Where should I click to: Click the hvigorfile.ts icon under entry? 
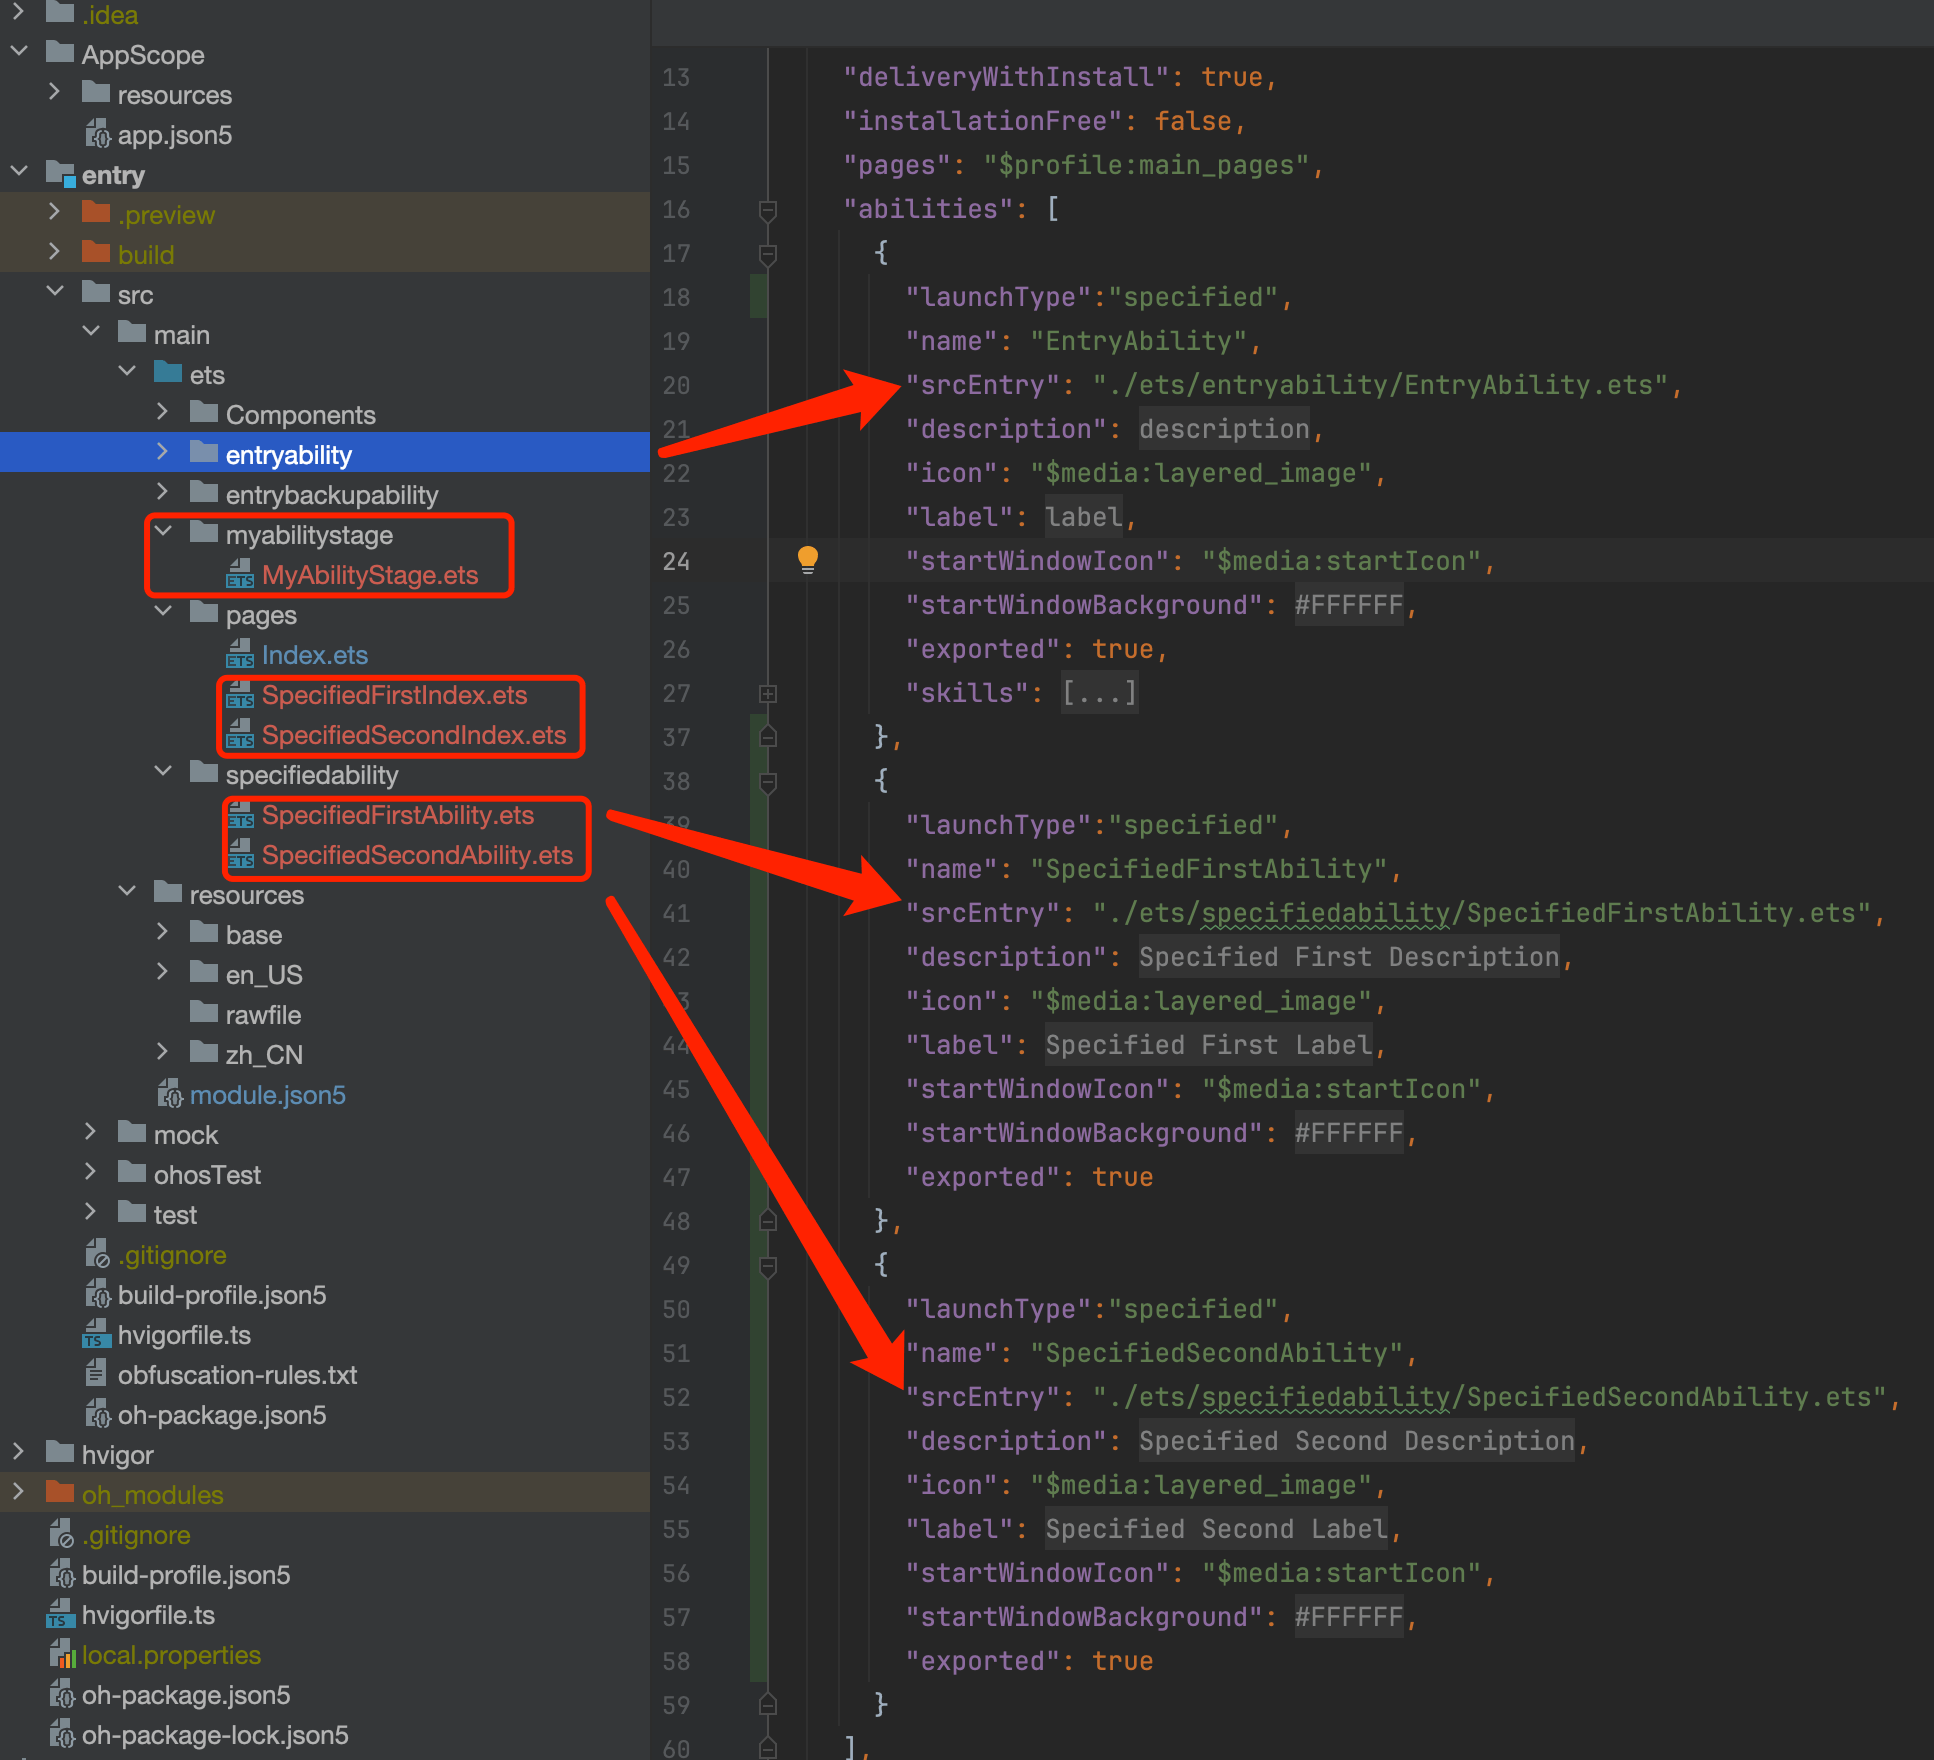(x=96, y=1335)
